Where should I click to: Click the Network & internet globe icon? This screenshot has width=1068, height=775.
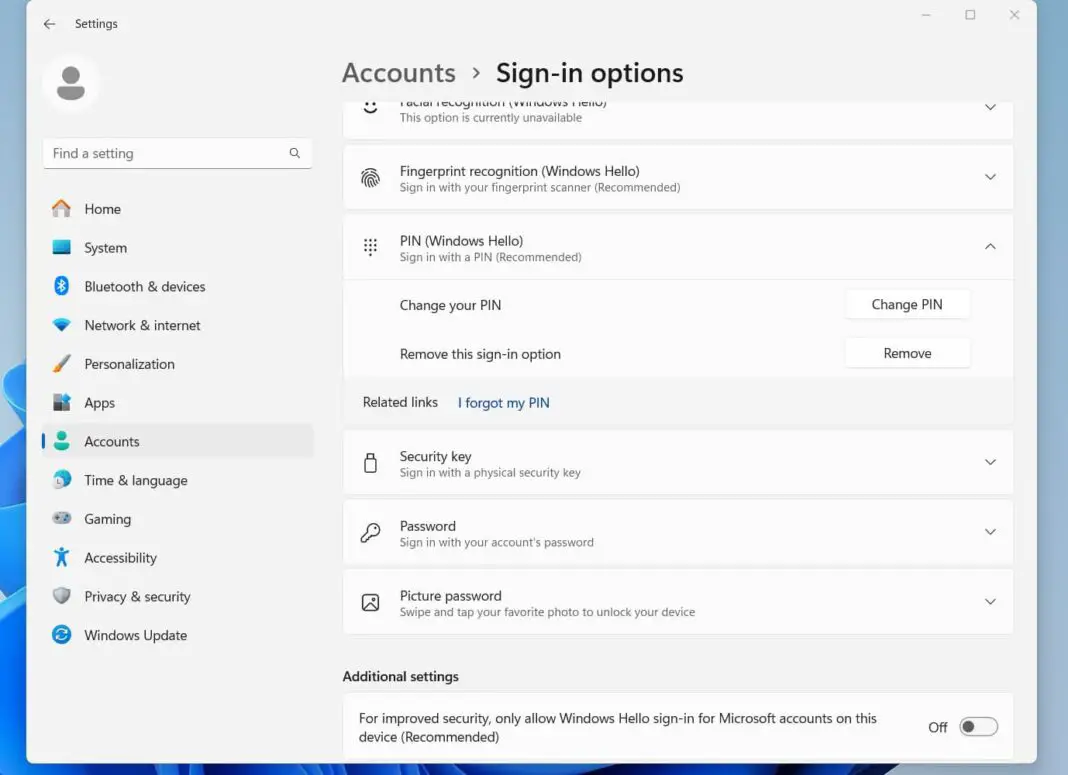[62, 325]
